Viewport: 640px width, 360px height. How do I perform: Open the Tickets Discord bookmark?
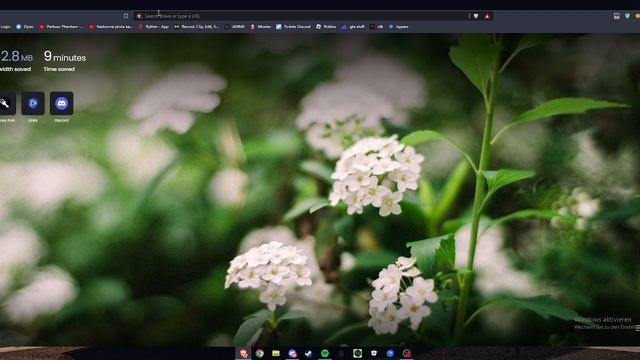(293, 27)
